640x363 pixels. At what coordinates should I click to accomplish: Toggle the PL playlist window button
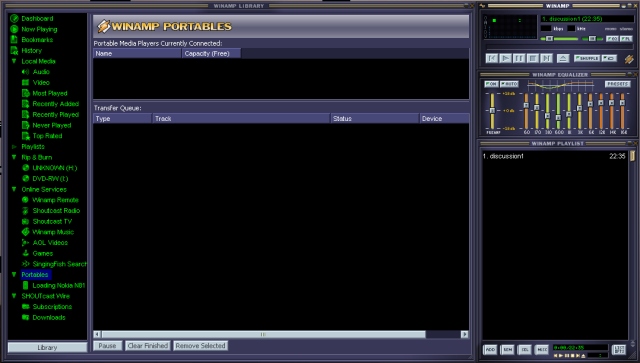626,39
